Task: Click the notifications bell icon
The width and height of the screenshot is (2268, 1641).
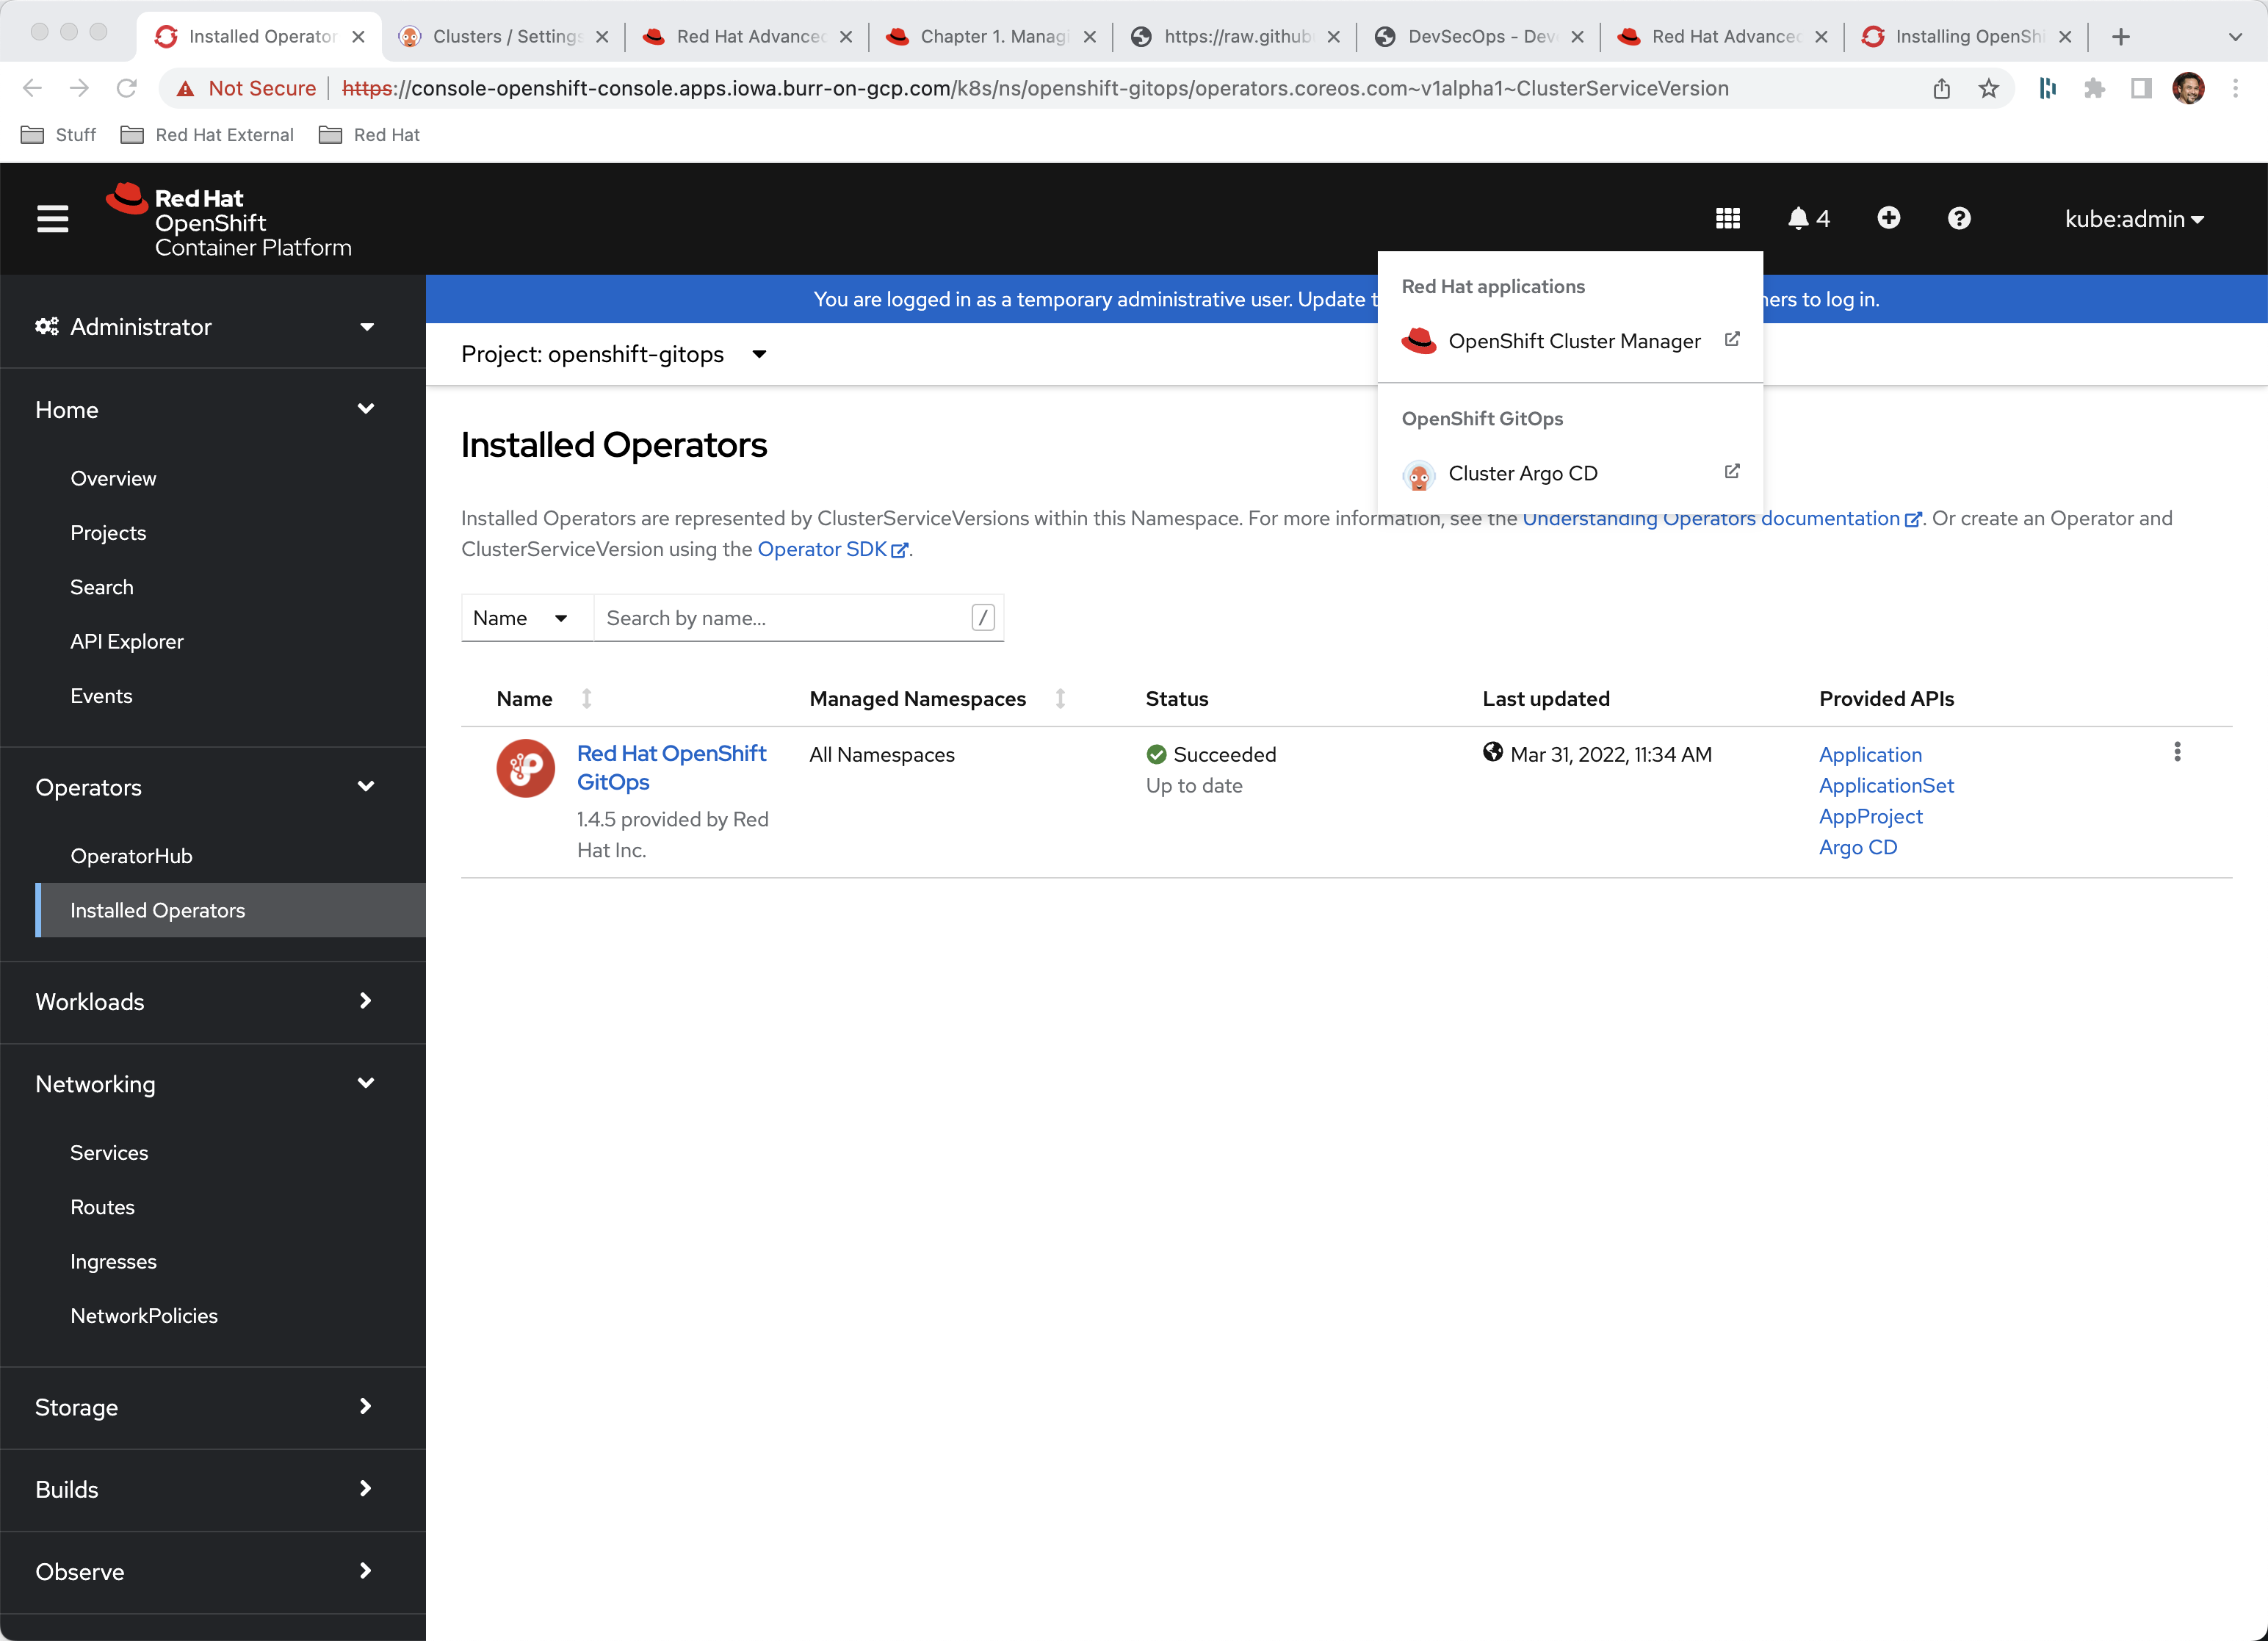Action: (x=1798, y=218)
